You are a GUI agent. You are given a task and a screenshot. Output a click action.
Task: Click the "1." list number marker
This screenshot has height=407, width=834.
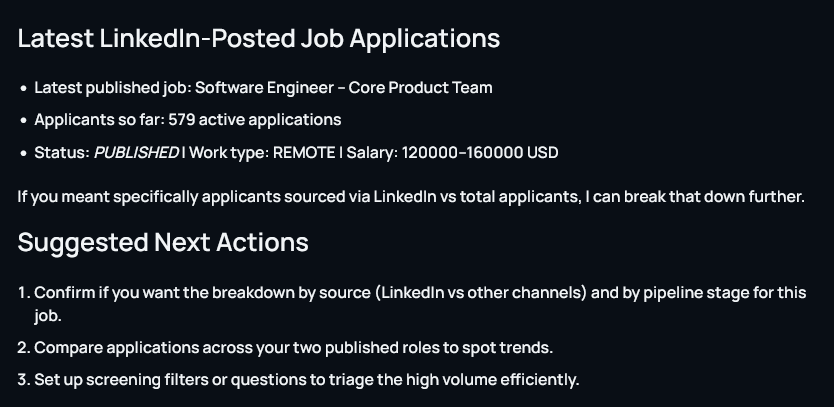24,293
